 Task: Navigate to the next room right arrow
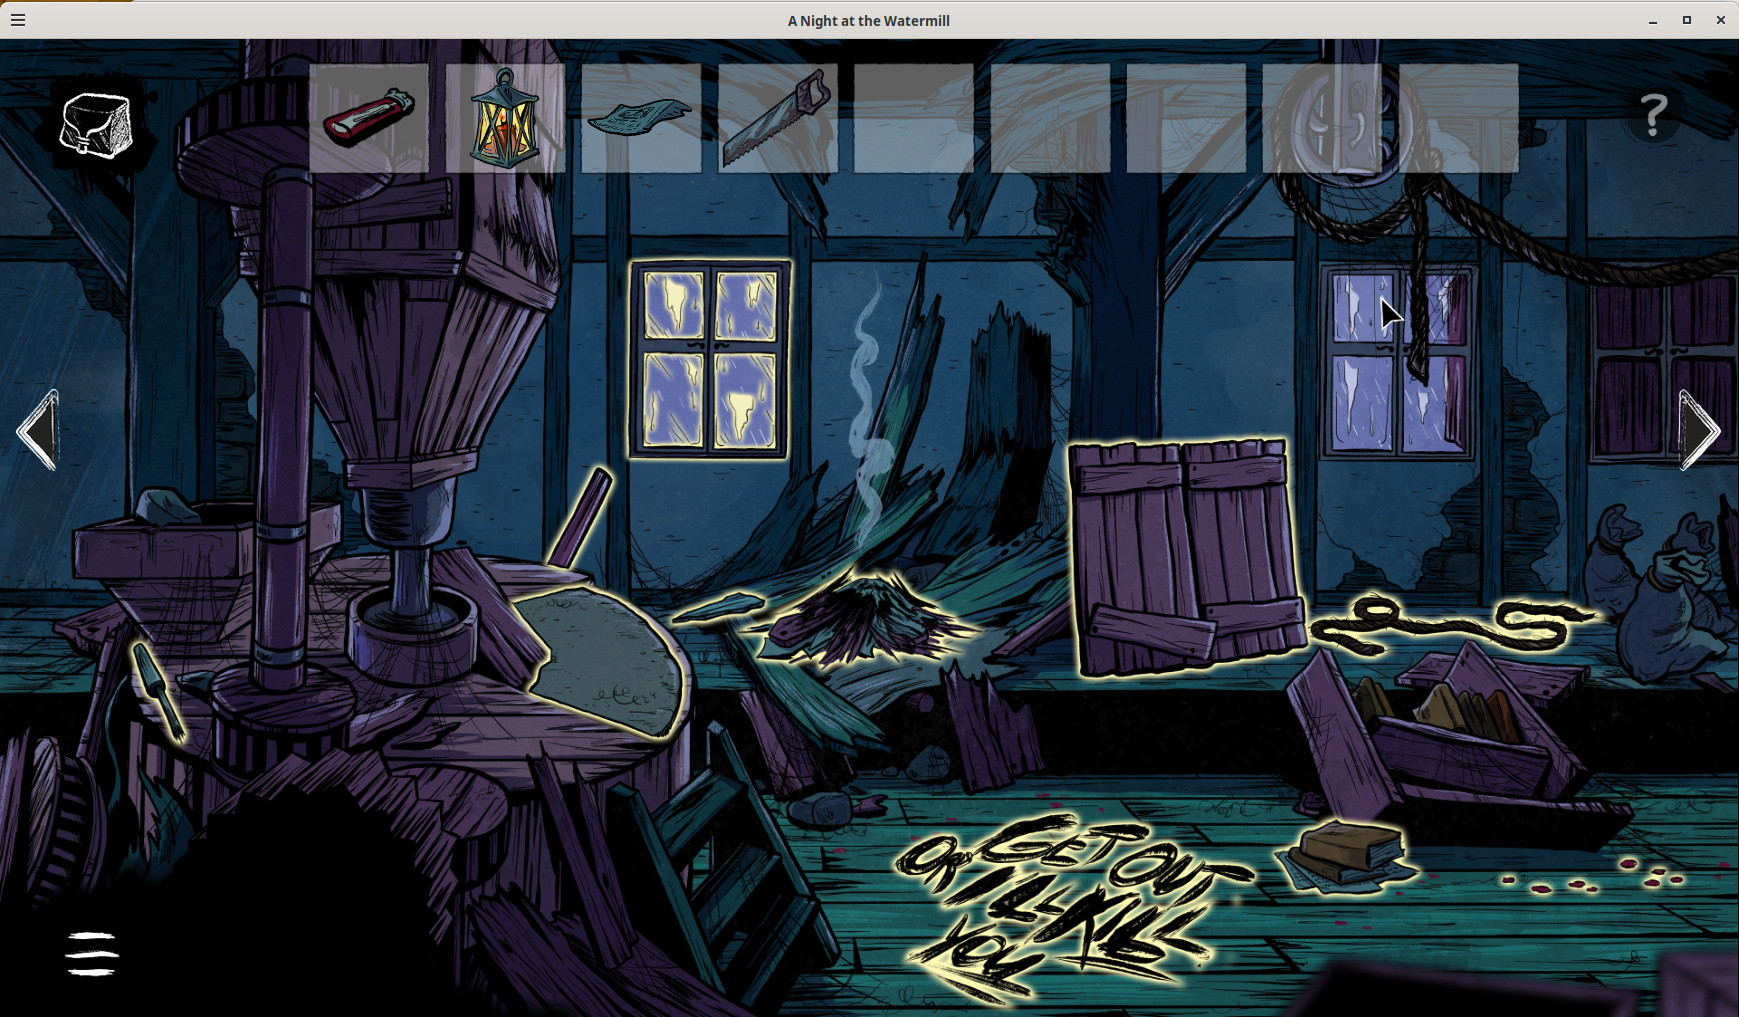point(1699,430)
